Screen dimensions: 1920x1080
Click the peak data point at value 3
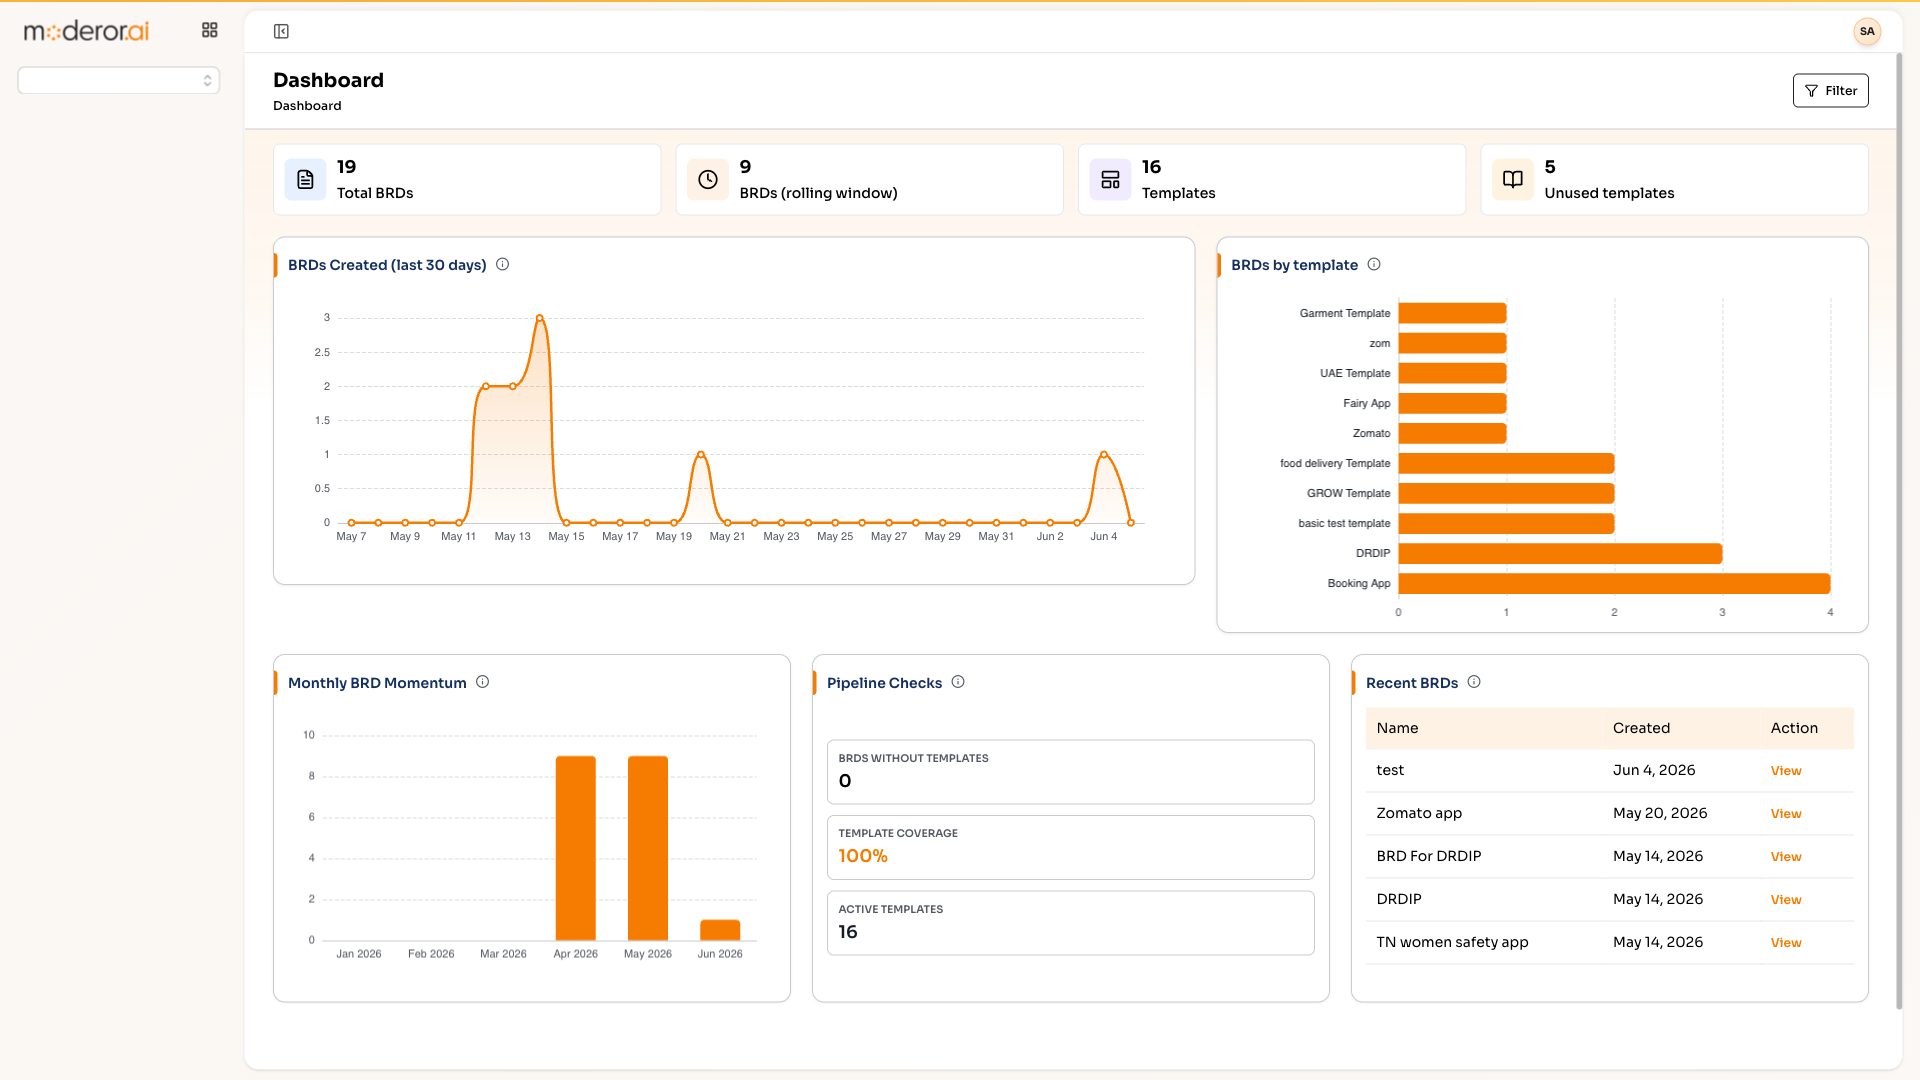540,318
